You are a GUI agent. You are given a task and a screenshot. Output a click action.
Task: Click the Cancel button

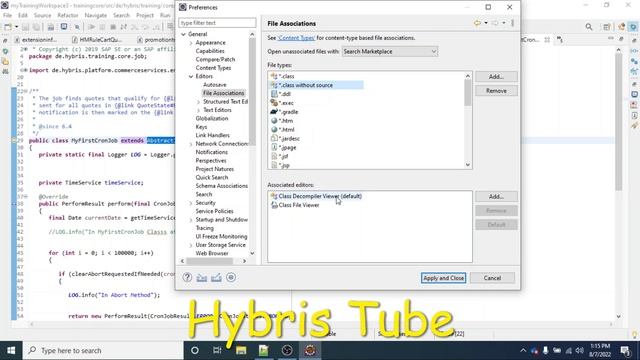tap(492, 278)
